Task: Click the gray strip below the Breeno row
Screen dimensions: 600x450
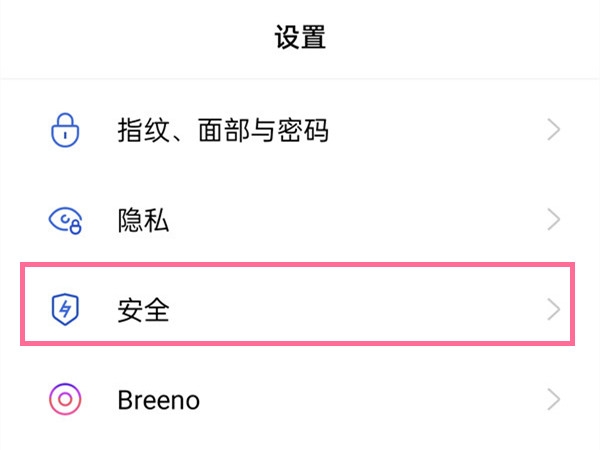Action: [x=300, y=445]
